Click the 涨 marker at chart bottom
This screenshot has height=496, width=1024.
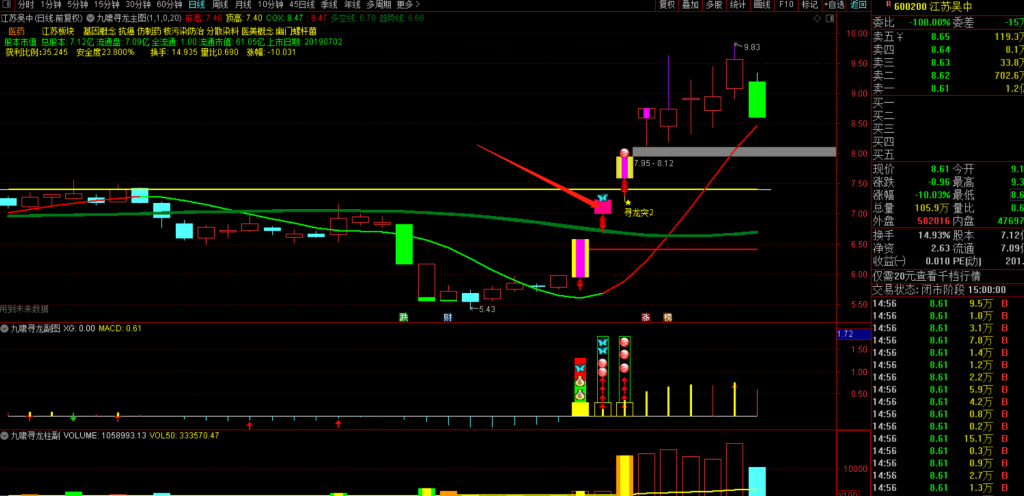tap(646, 317)
